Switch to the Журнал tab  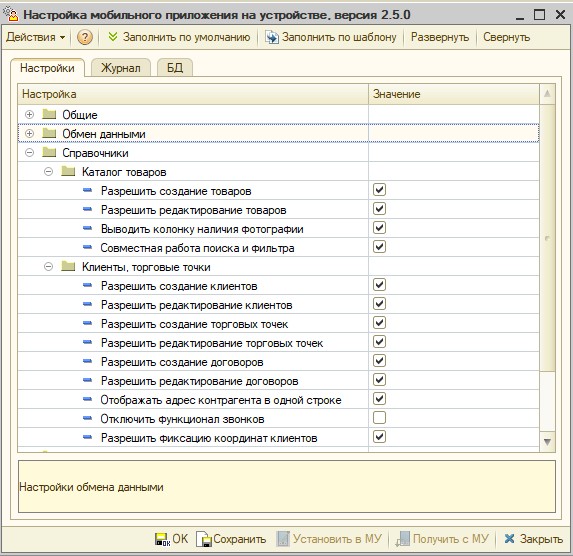[121, 68]
